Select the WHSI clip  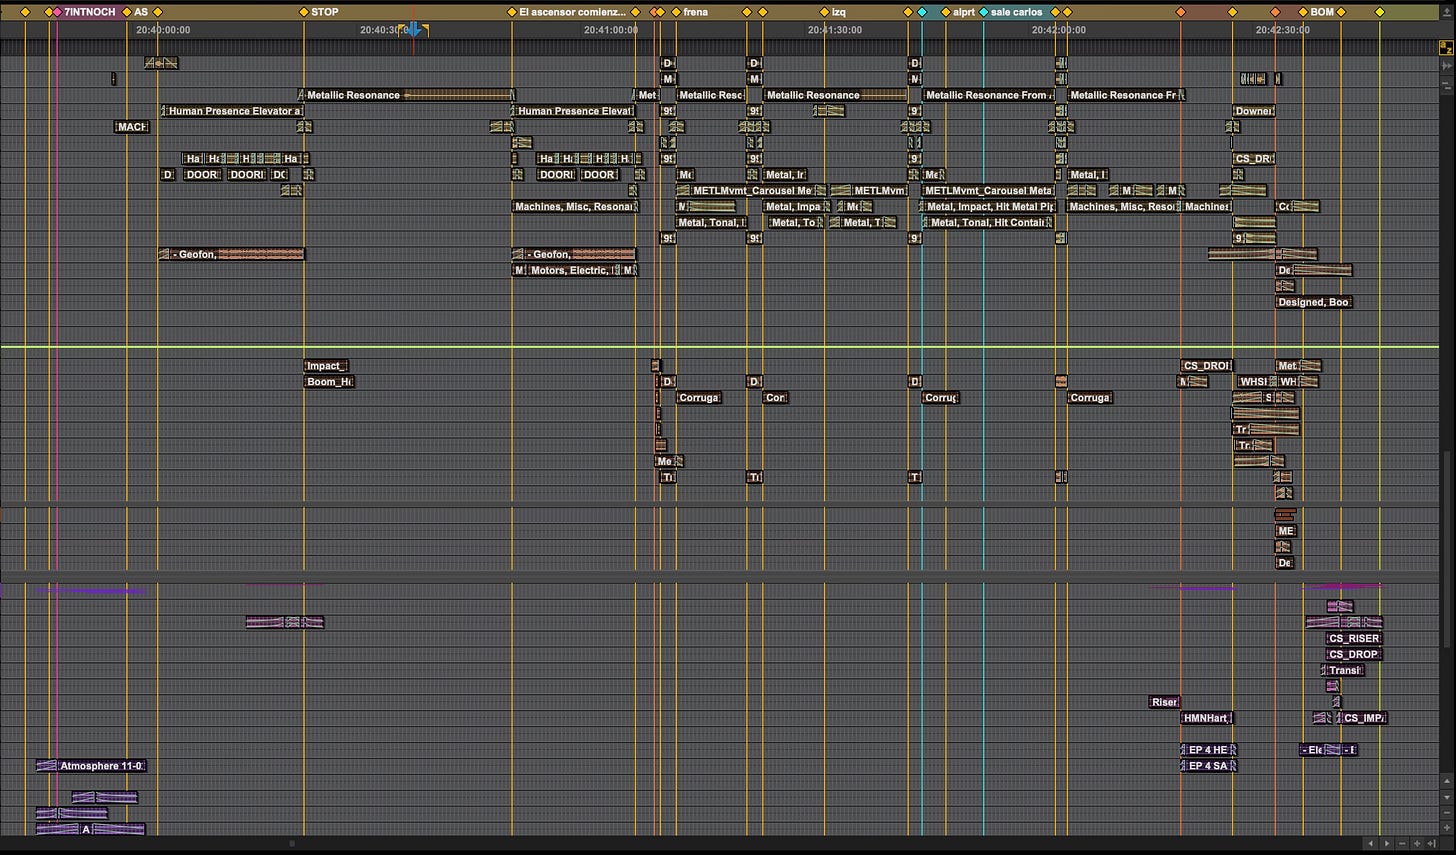click(1254, 382)
